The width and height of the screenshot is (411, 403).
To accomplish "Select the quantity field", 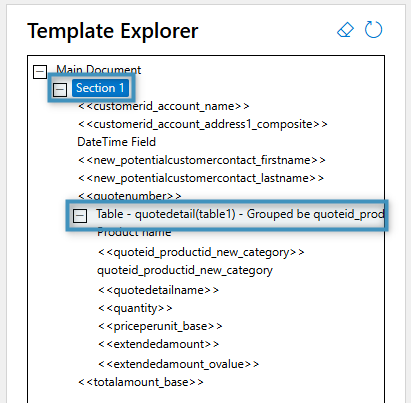I will click(x=135, y=308).
